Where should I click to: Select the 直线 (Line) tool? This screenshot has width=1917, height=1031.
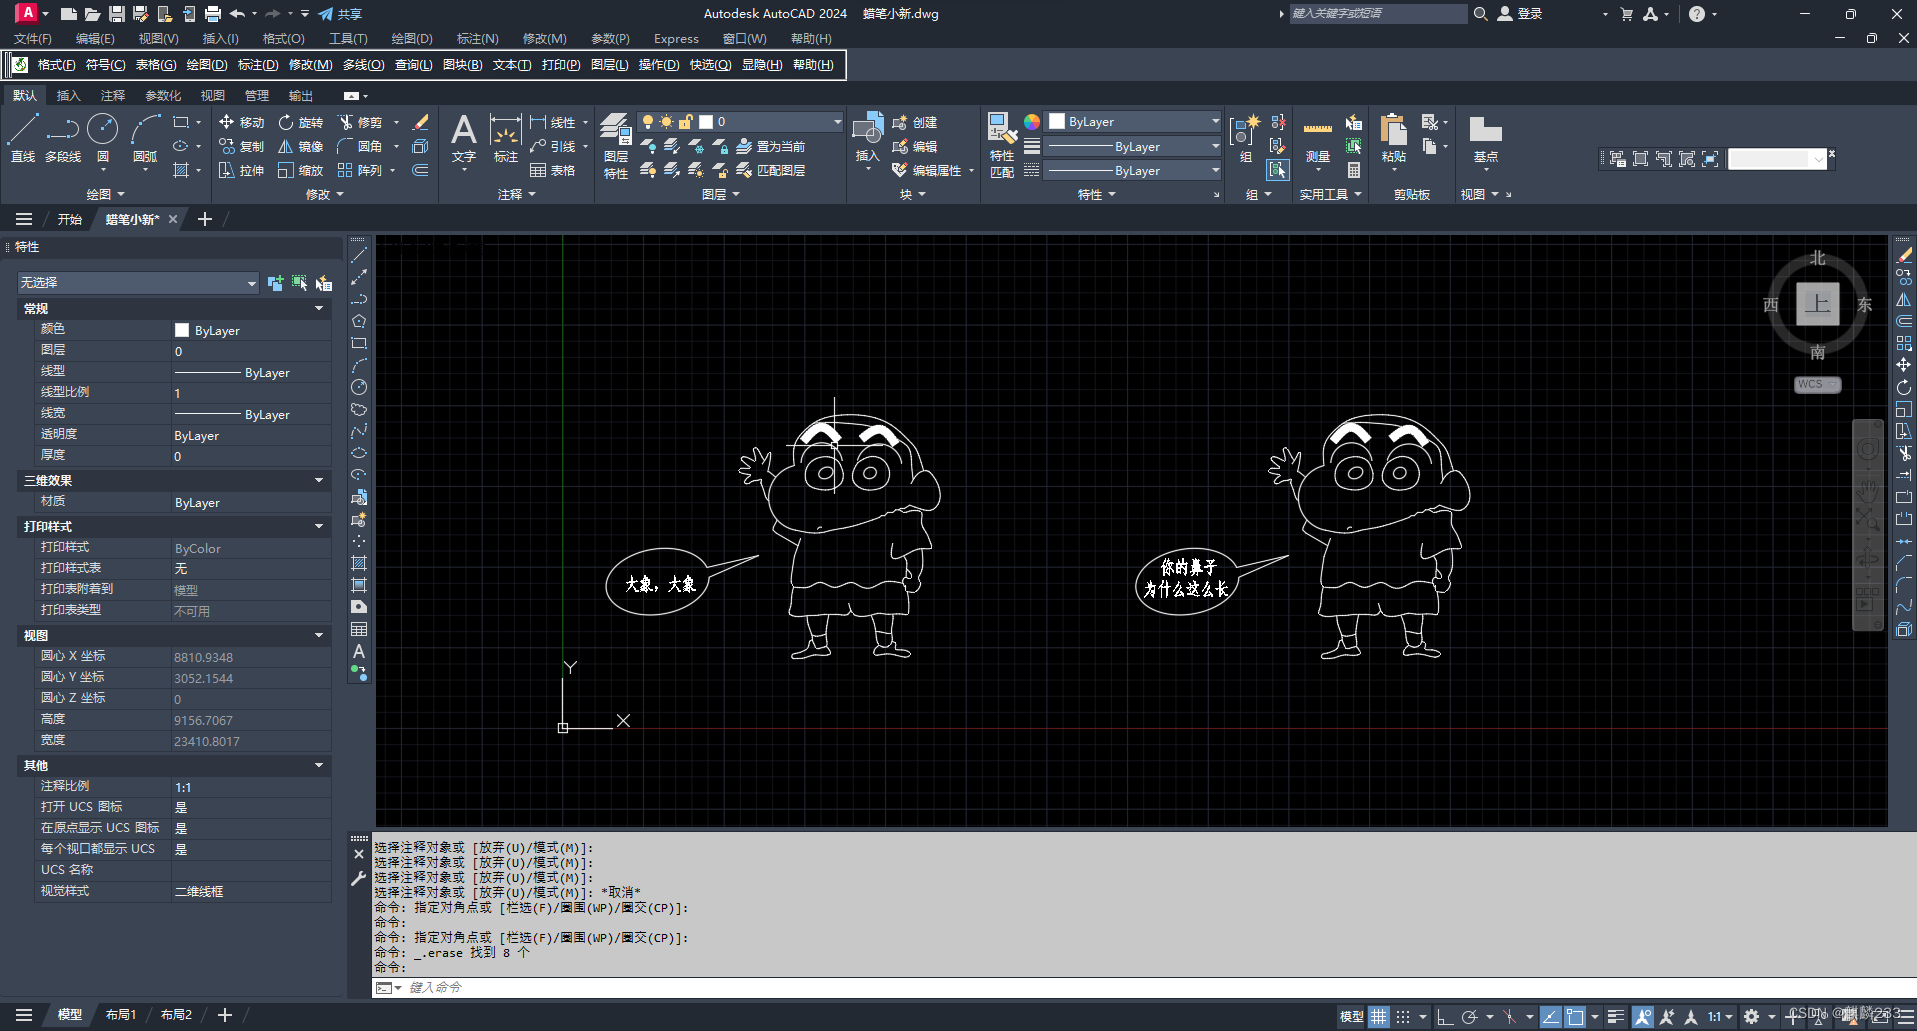(23, 139)
